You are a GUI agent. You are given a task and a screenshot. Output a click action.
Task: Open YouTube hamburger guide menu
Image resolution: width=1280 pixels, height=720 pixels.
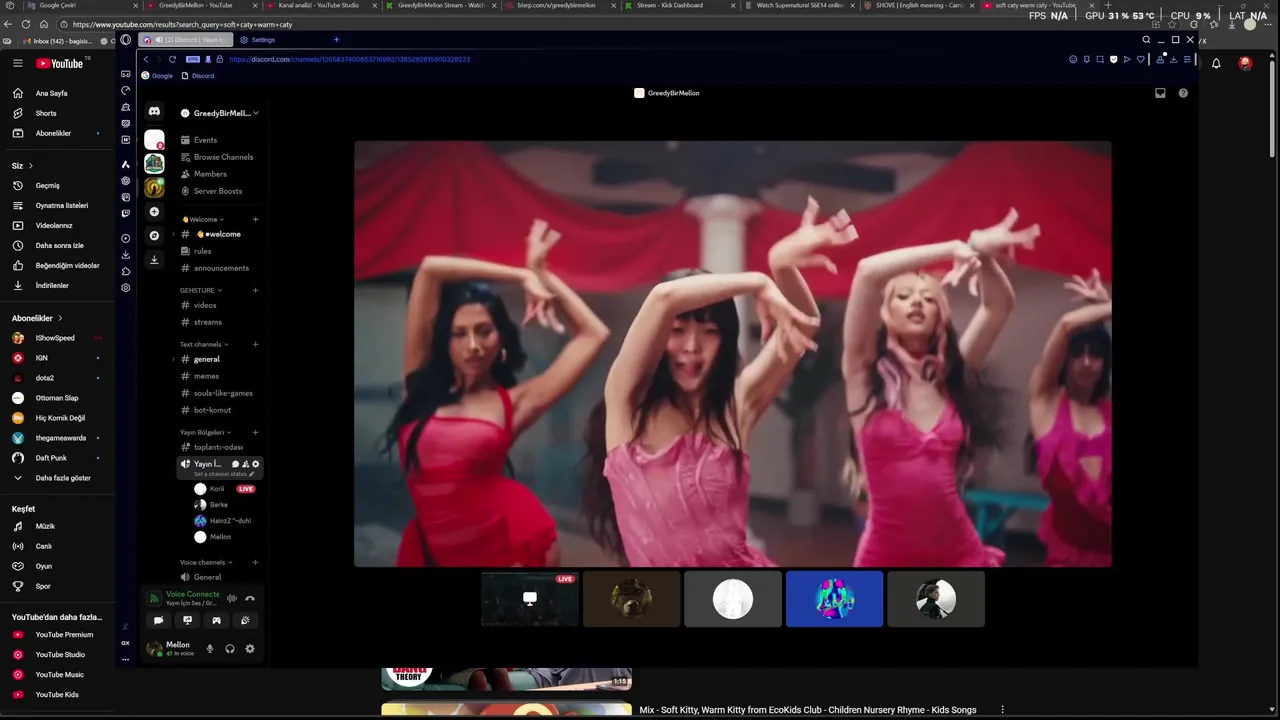pyautogui.click(x=18, y=63)
